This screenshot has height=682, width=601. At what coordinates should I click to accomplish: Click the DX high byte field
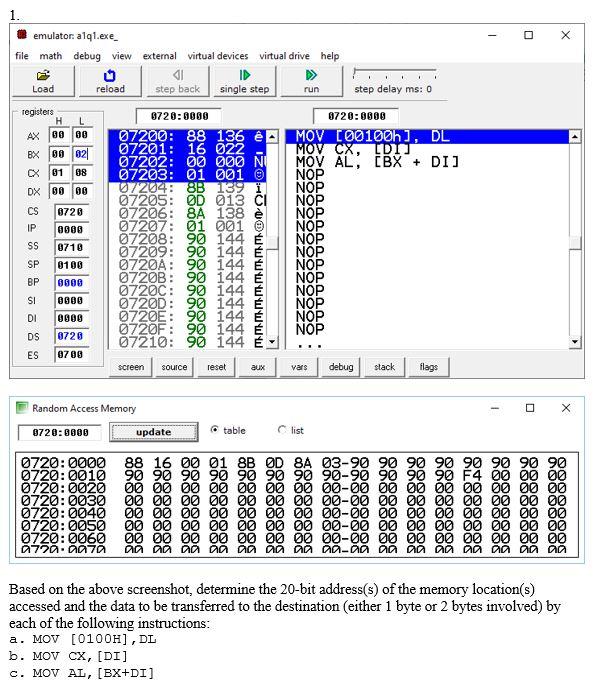tap(58, 191)
